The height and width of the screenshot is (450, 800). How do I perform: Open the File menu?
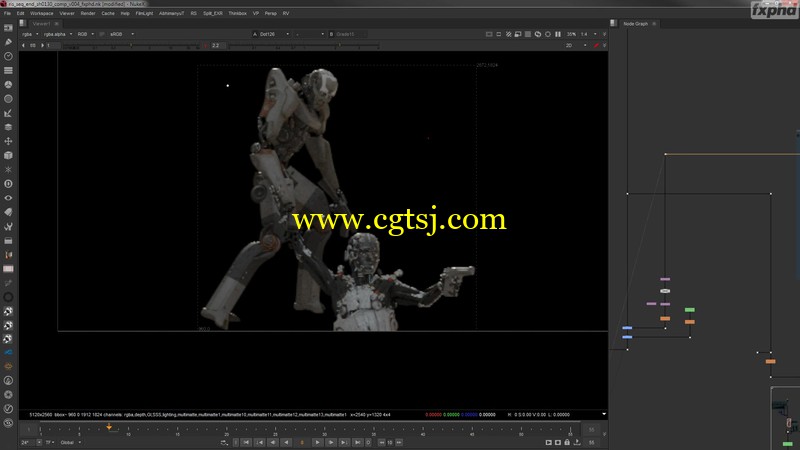pos(7,13)
